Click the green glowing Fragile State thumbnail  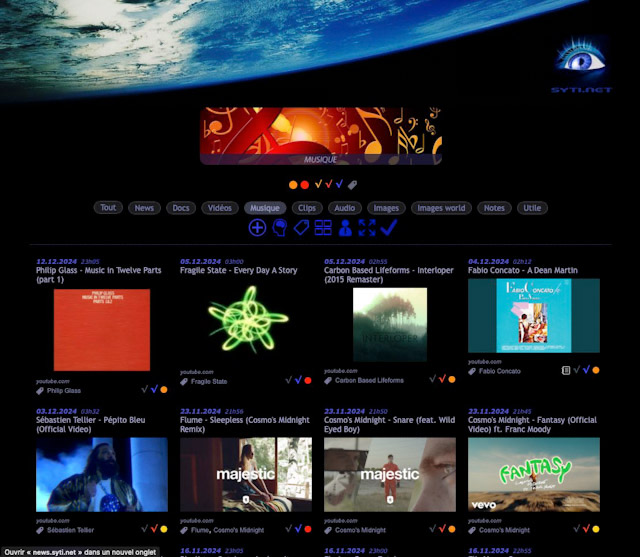(x=248, y=319)
